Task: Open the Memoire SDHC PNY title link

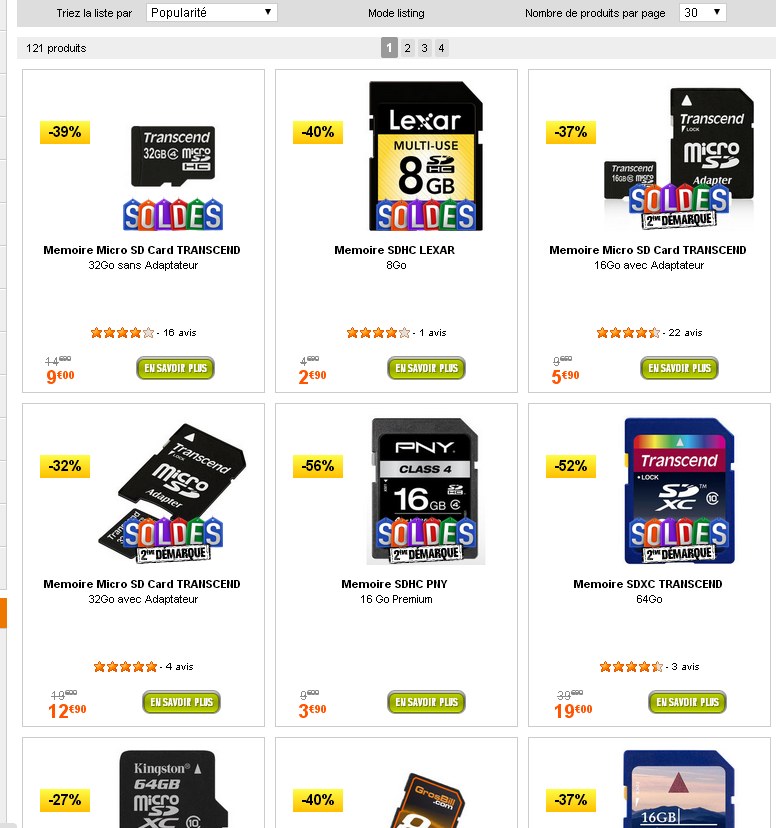Action: pyautogui.click(x=394, y=584)
